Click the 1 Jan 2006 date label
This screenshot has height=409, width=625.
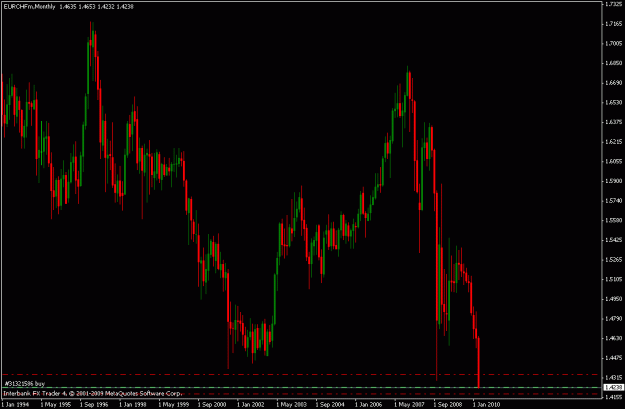[369, 405]
